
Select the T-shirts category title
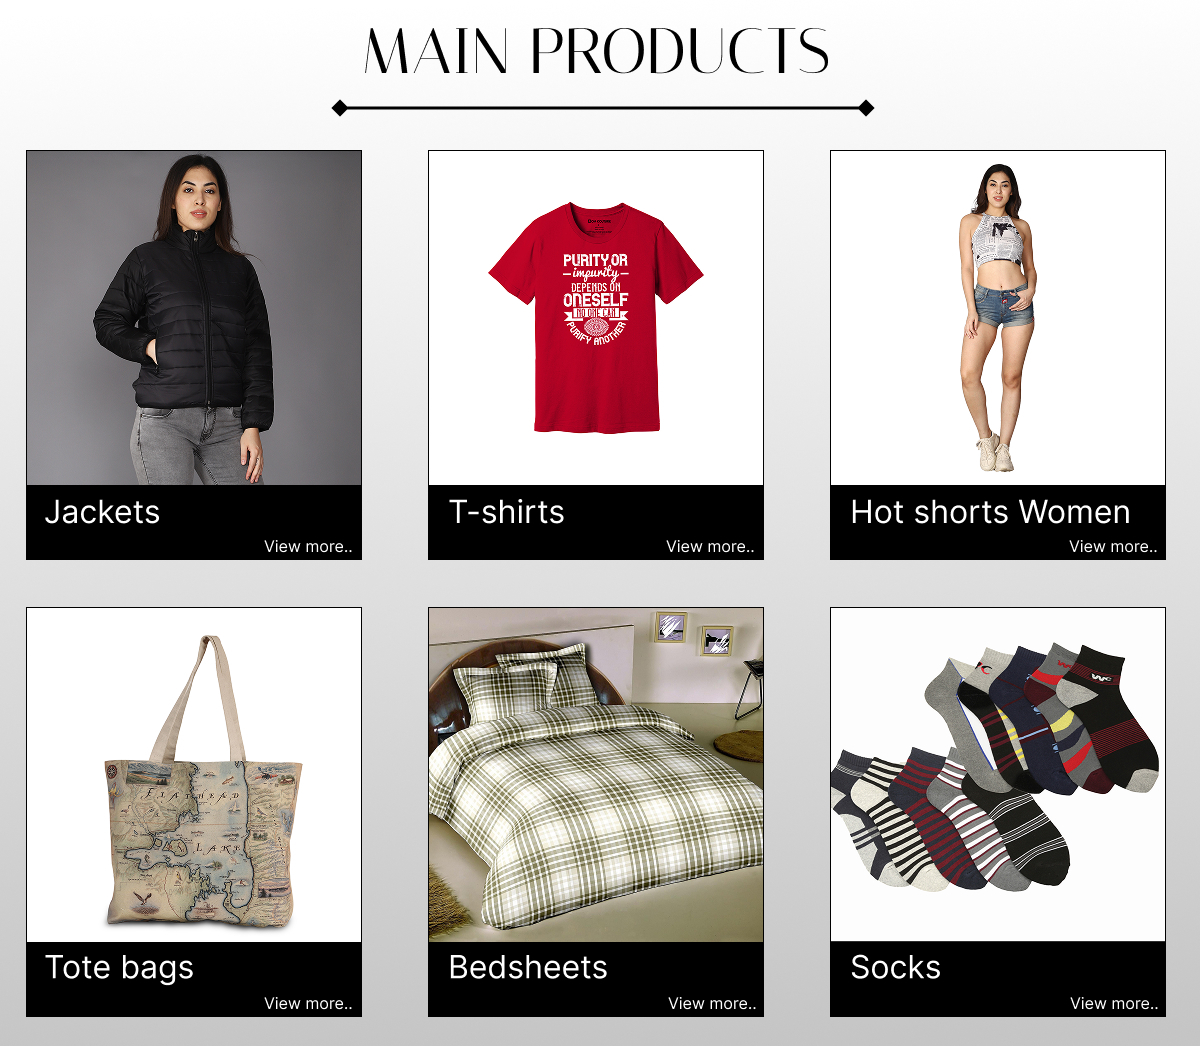pyautogui.click(x=507, y=512)
